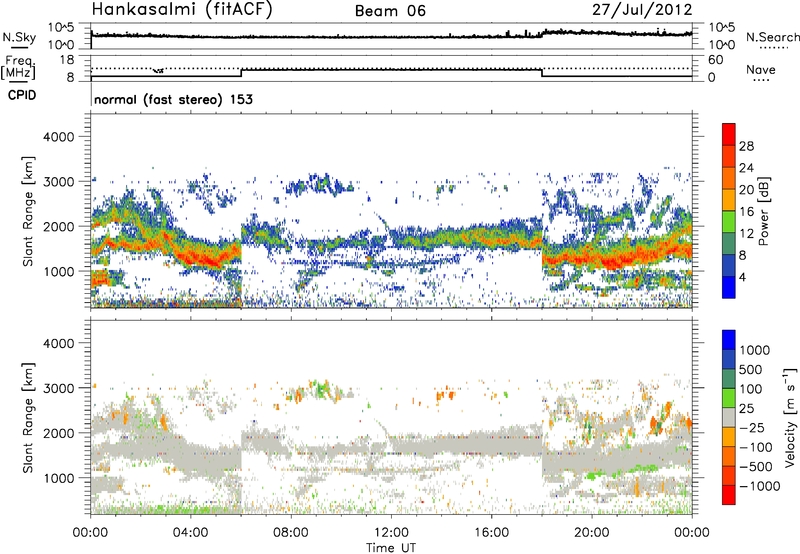Screen dimensions: 800x554
Task: Click the 'Power [dB]' colorbar label
Action: (764, 211)
